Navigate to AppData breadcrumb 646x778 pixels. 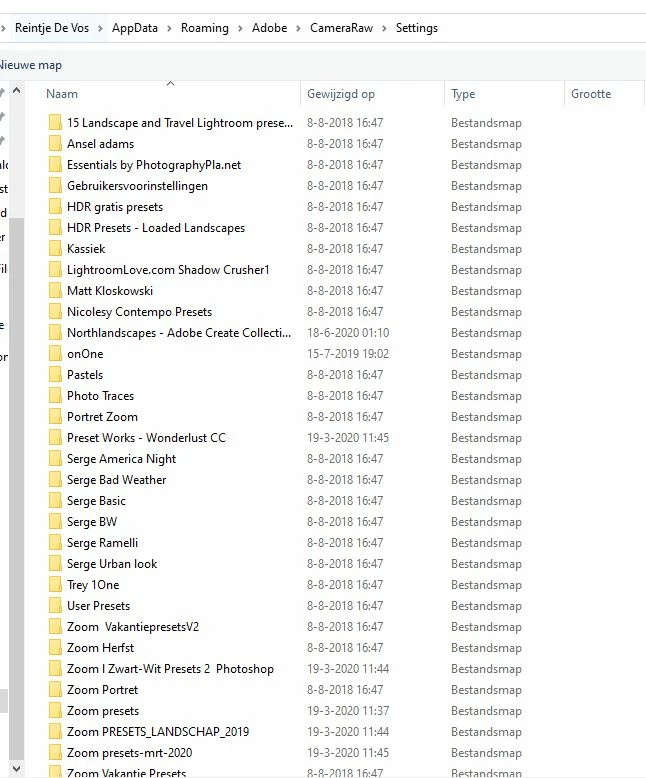134,28
